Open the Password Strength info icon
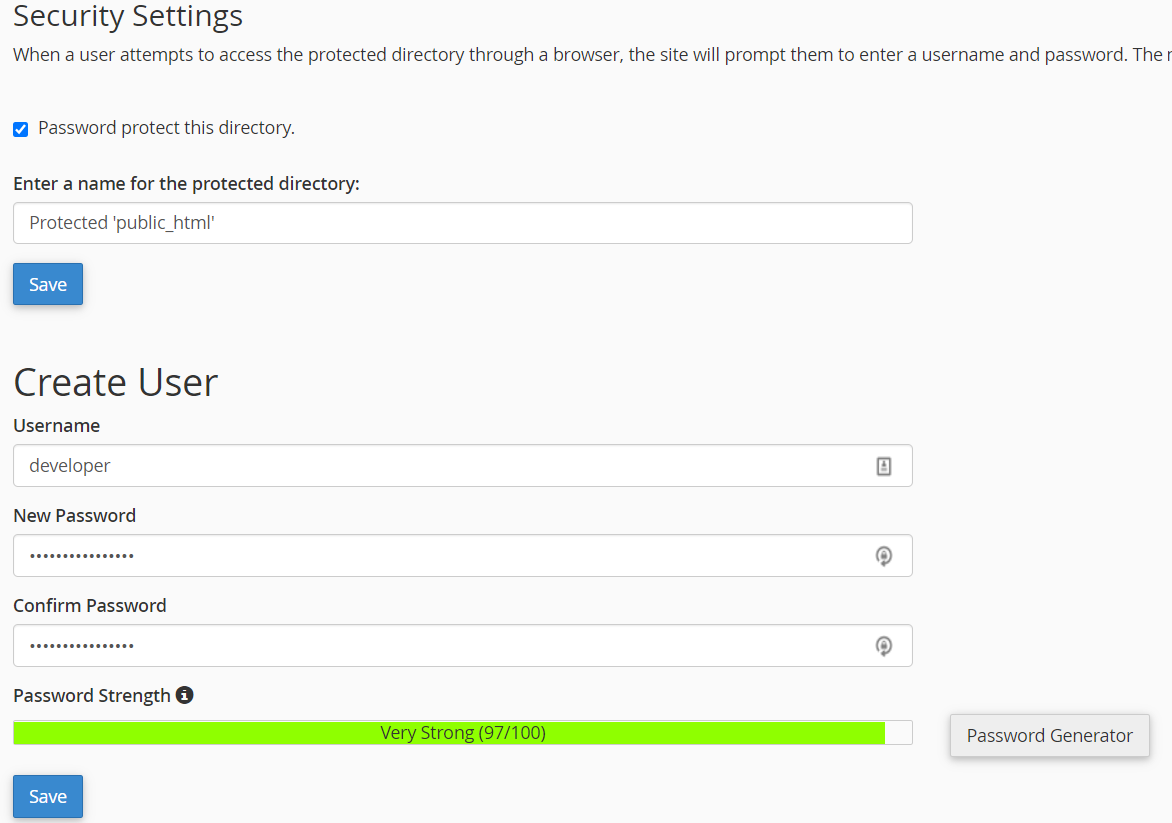 pyautogui.click(x=184, y=695)
